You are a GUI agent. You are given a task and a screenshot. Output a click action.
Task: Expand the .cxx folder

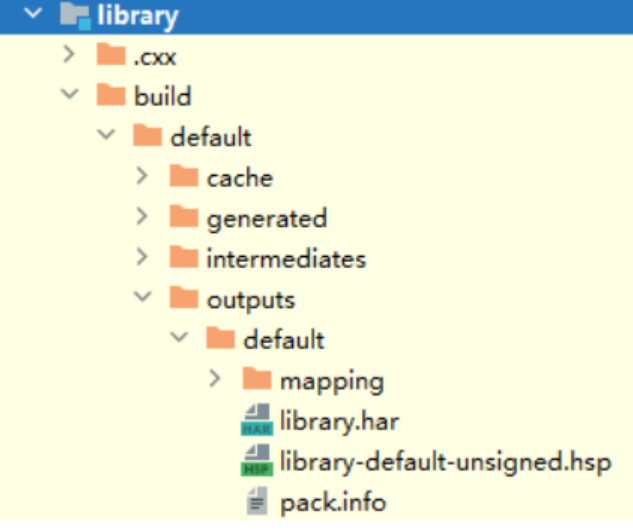pyautogui.click(x=69, y=55)
